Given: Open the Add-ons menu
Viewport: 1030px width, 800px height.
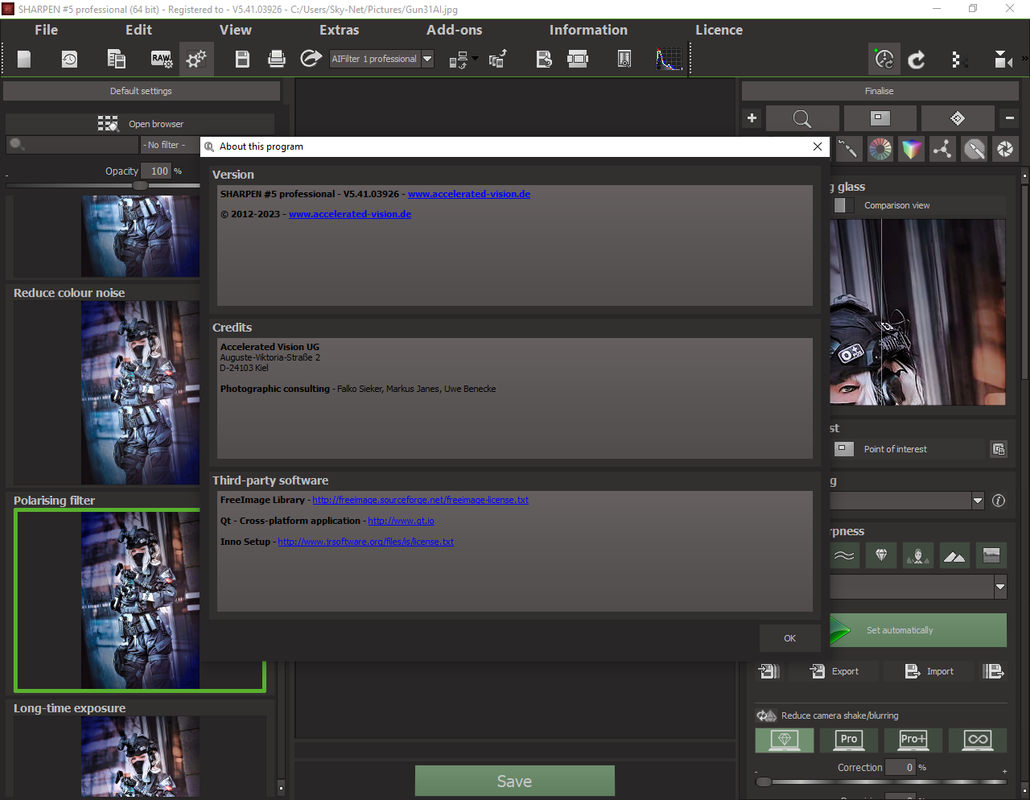Looking at the screenshot, I should click(x=454, y=30).
